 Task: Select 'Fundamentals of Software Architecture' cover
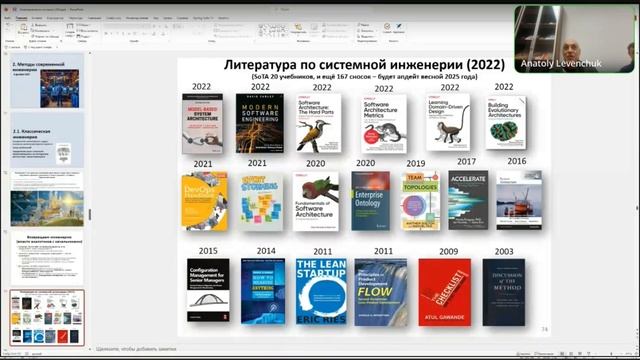pos(316,201)
